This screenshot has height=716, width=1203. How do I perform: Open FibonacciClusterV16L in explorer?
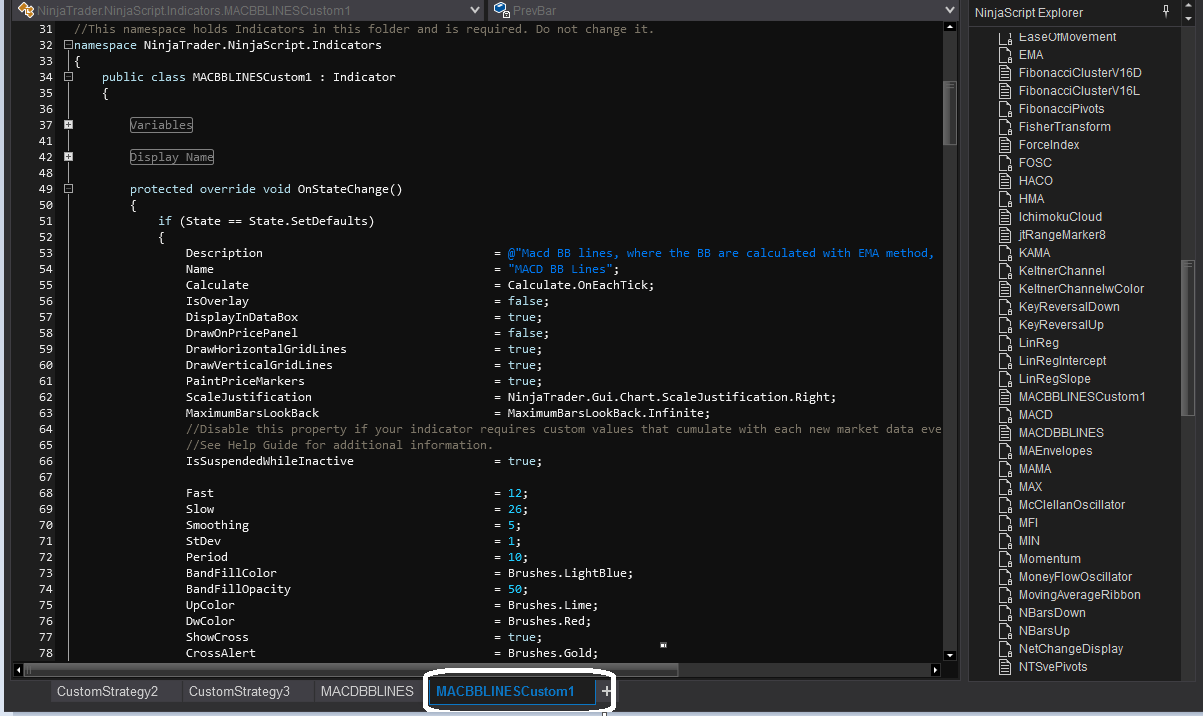(x=1079, y=91)
